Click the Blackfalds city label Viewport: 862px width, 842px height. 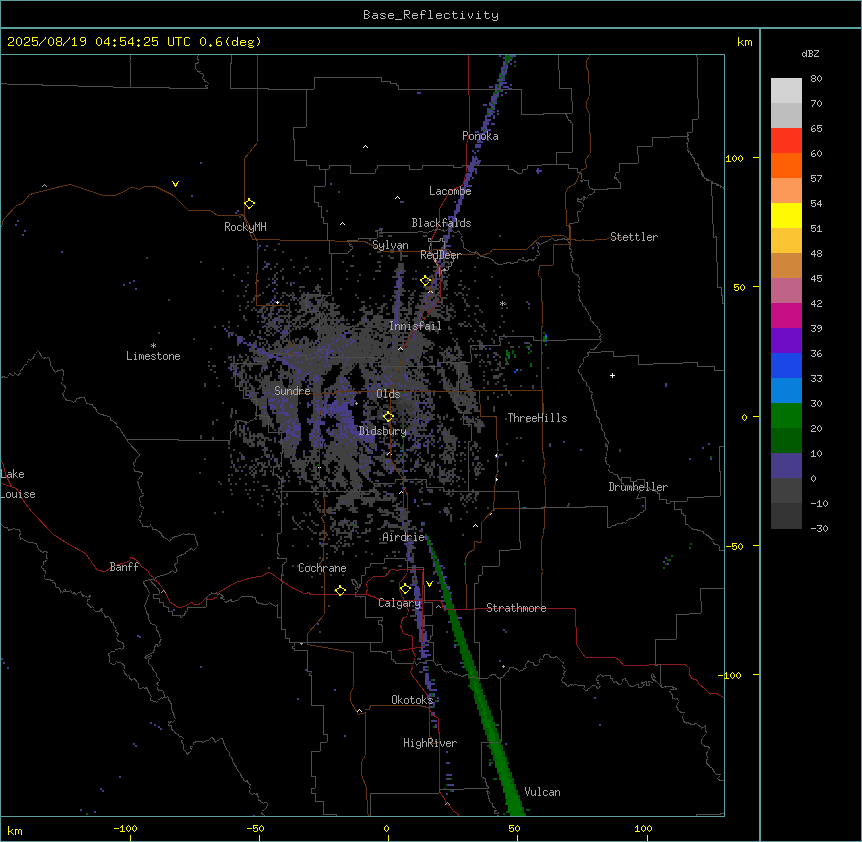[x=441, y=223]
